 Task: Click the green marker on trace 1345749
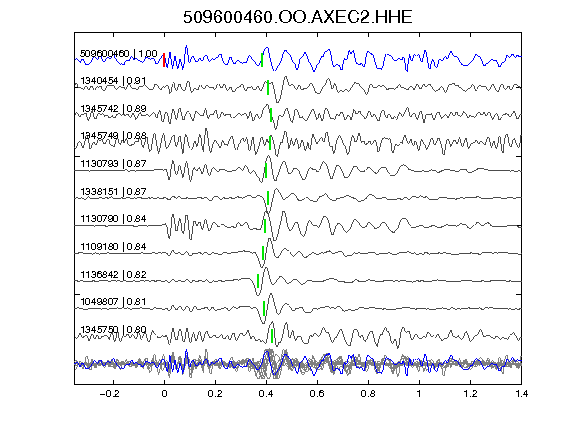270,143
